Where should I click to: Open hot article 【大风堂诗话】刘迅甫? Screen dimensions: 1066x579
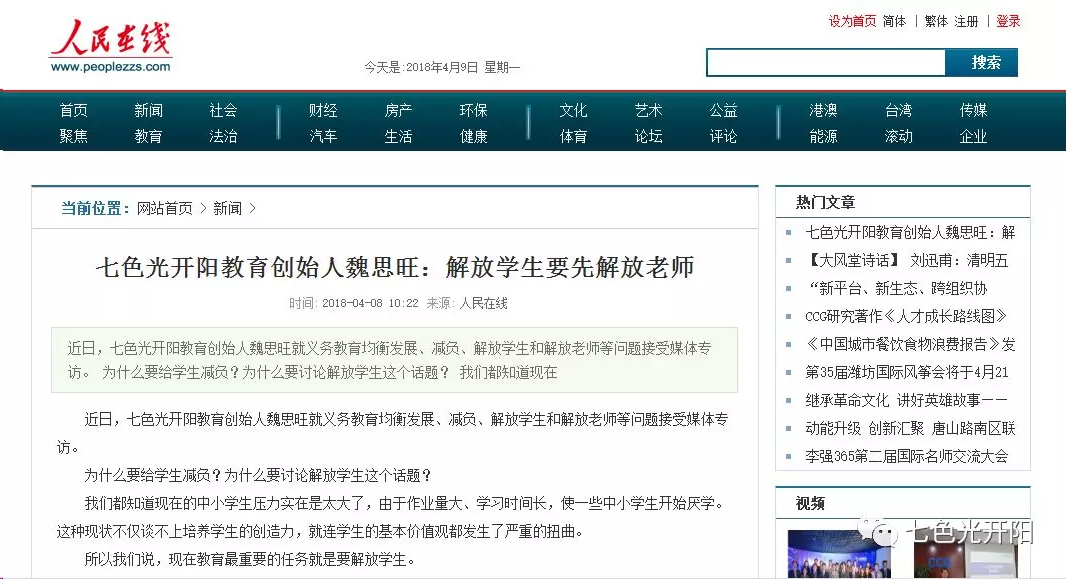pyautogui.click(x=907, y=260)
